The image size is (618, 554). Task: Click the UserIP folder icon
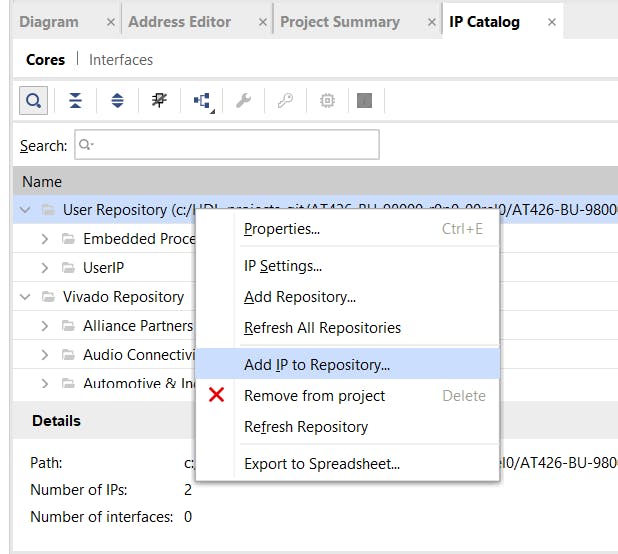coord(69,268)
